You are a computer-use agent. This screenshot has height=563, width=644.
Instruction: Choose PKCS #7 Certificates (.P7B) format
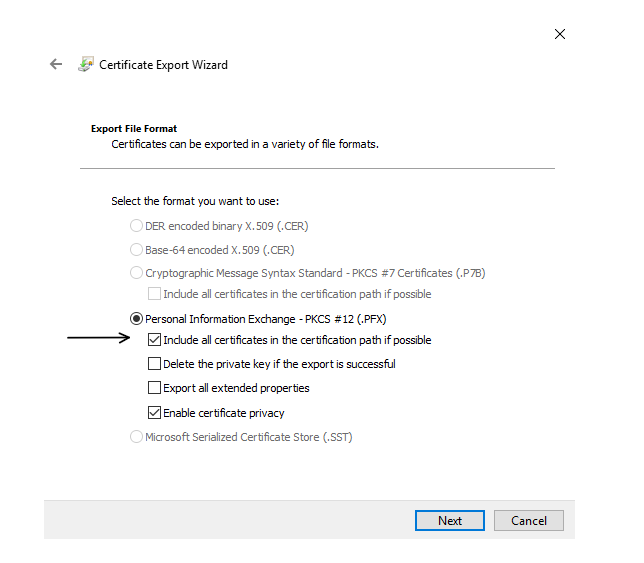click(137, 273)
